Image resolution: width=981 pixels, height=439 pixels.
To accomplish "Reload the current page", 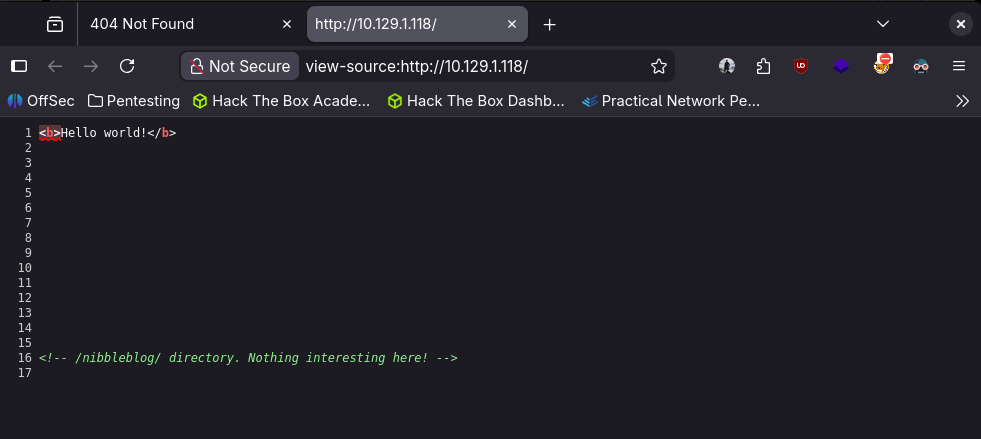I will pos(127,66).
